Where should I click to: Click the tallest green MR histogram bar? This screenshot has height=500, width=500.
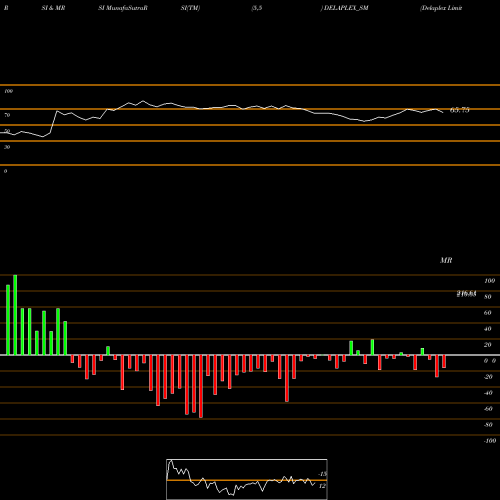[x=15, y=315]
